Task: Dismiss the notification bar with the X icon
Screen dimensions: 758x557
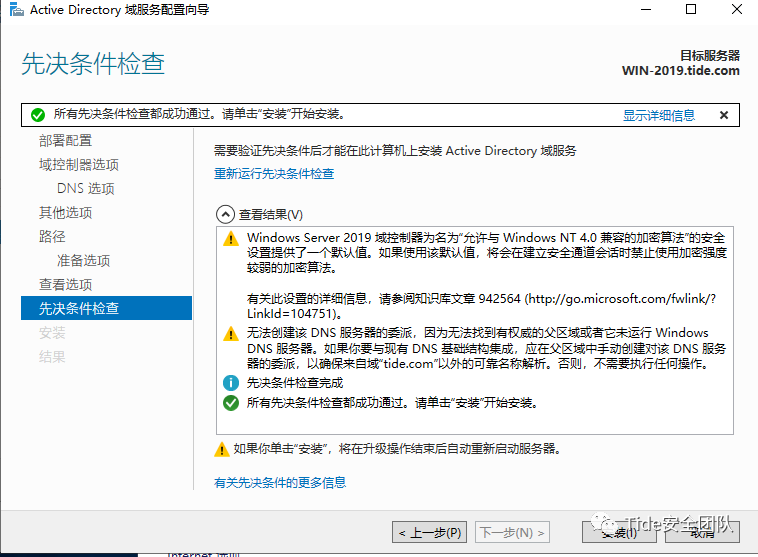Action: 723,115
